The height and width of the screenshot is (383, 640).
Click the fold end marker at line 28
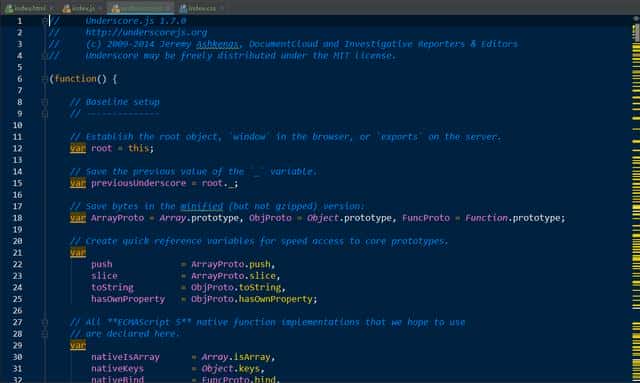(45, 334)
